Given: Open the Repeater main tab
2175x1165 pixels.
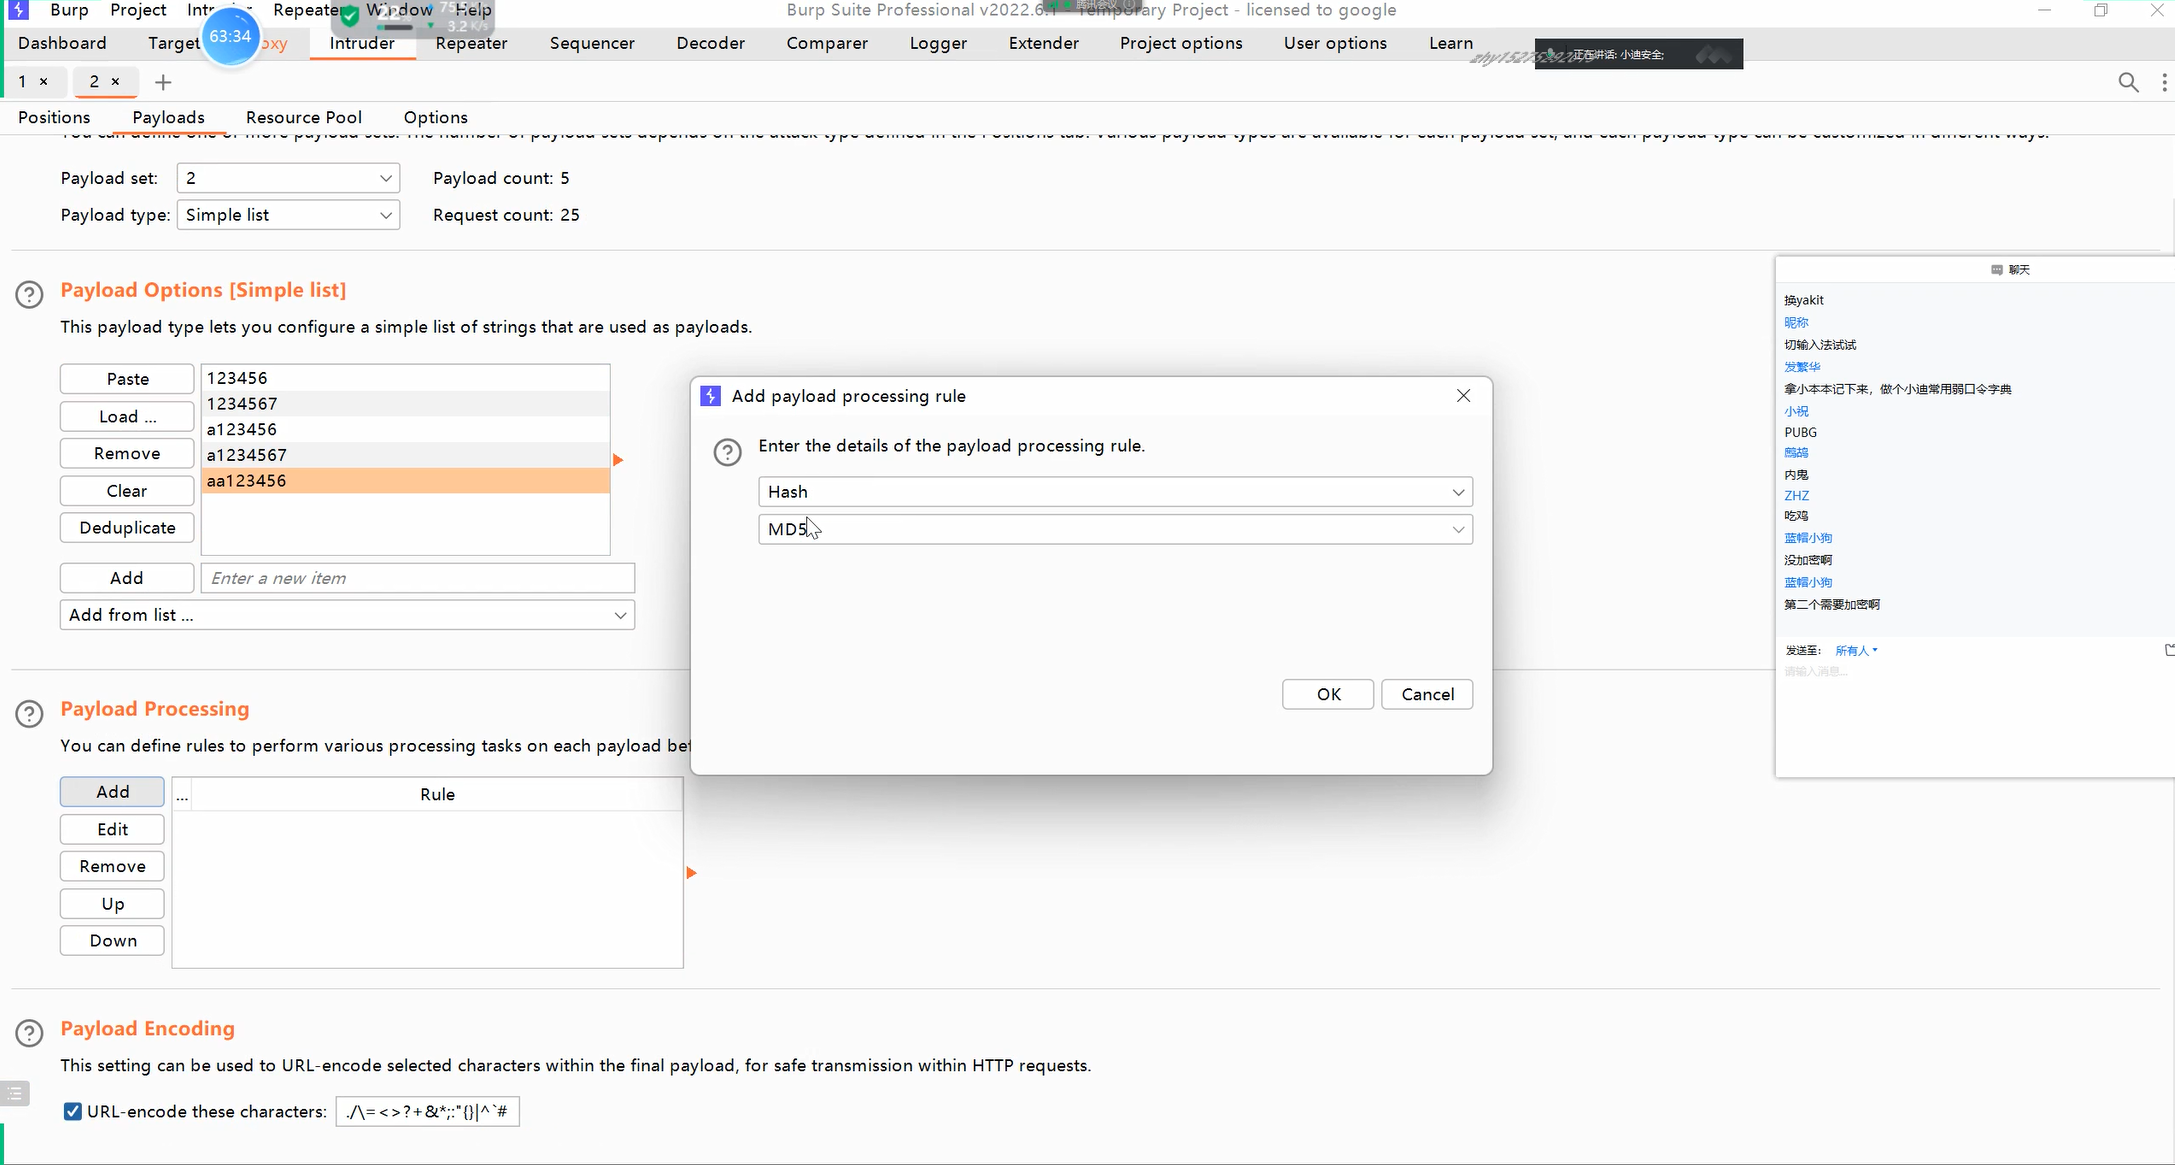Looking at the screenshot, I should pos(471,43).
